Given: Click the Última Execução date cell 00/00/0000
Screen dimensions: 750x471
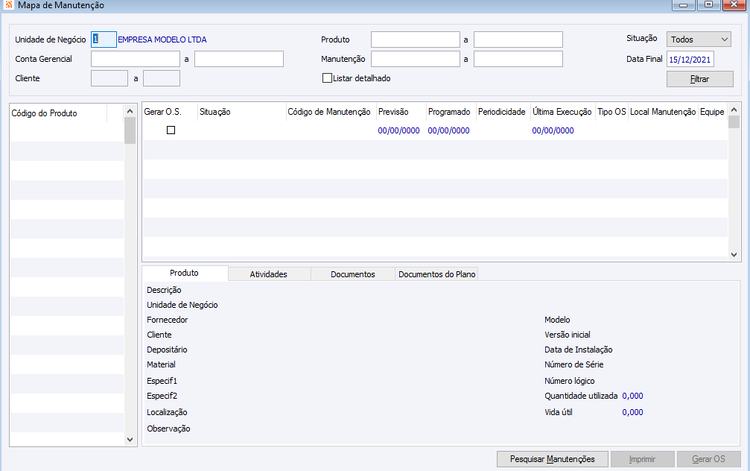Looking at the screenshot, I should (553, 131).
